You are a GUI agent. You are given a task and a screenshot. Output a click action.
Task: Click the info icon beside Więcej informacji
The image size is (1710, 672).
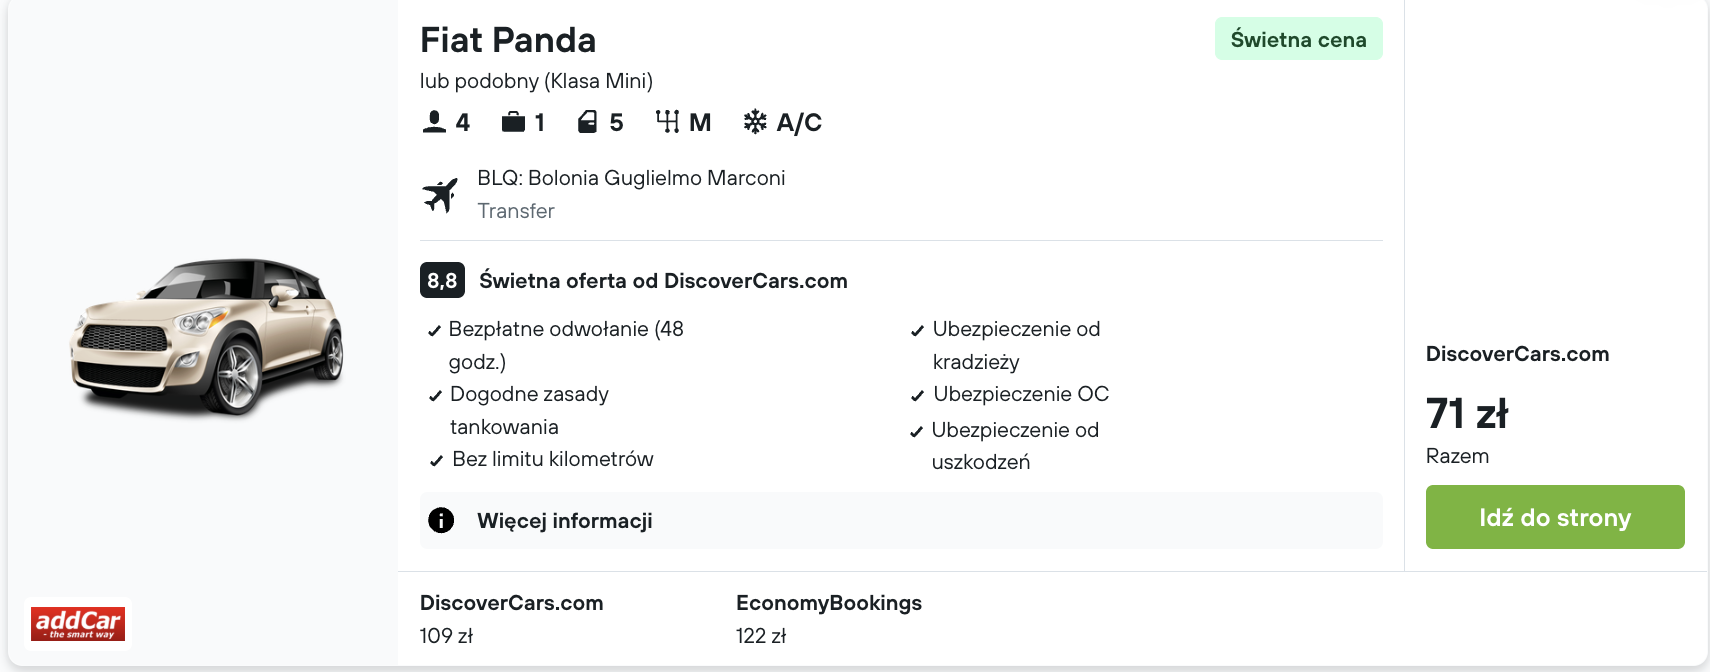[441, 520]
